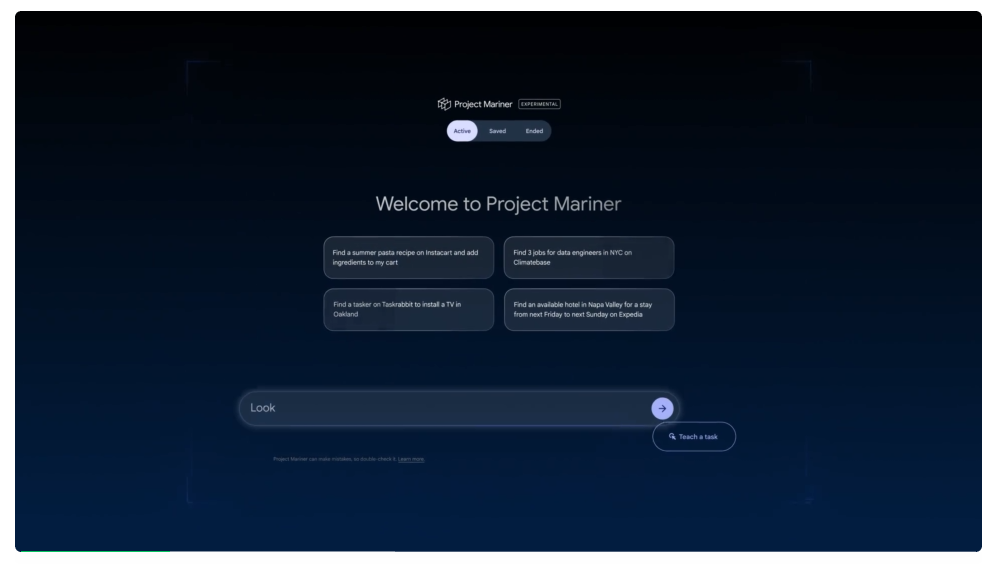Click the Project Mariner name in header
The height and width of the screenshot is (564, 992).
point(483,104)
